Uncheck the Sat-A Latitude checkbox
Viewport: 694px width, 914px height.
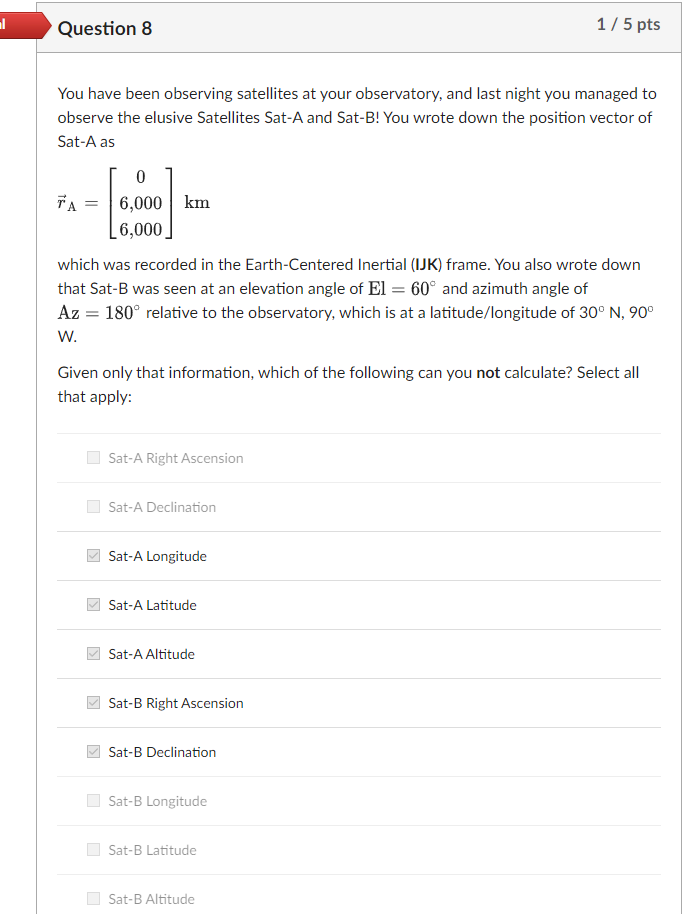coord(93,604)
